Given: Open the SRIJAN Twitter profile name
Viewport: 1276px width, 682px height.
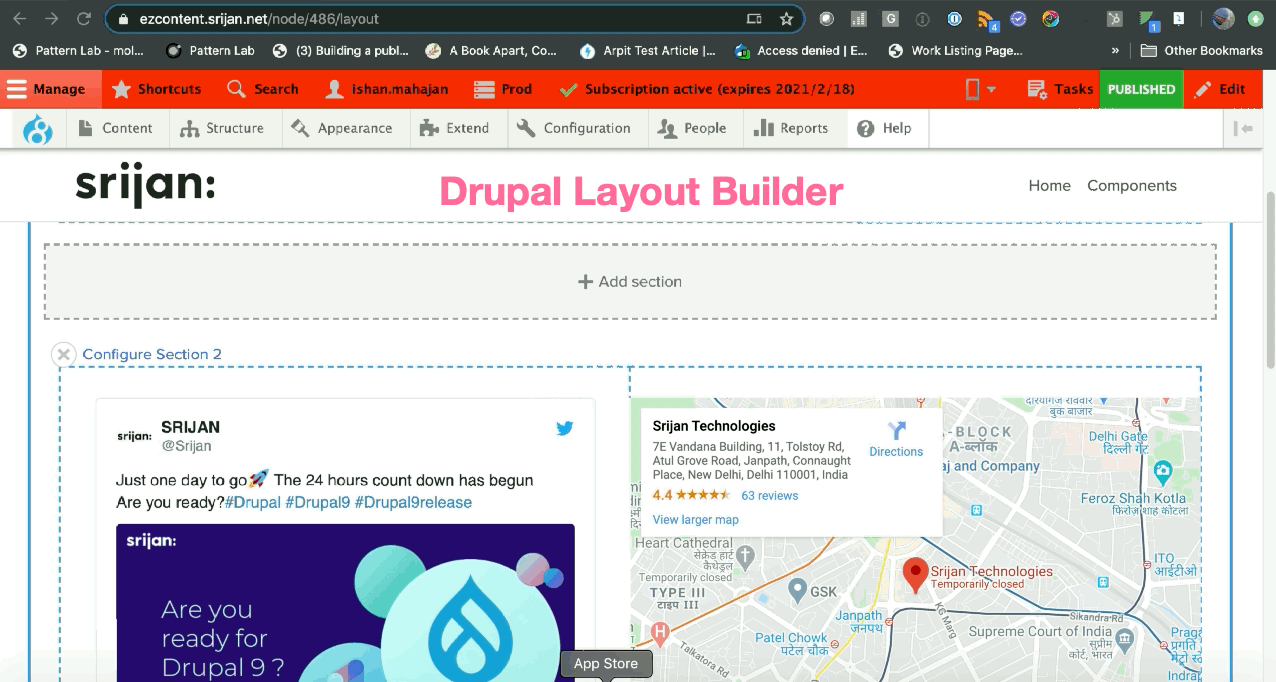Looking at the screenshot, I should [190, 427].
